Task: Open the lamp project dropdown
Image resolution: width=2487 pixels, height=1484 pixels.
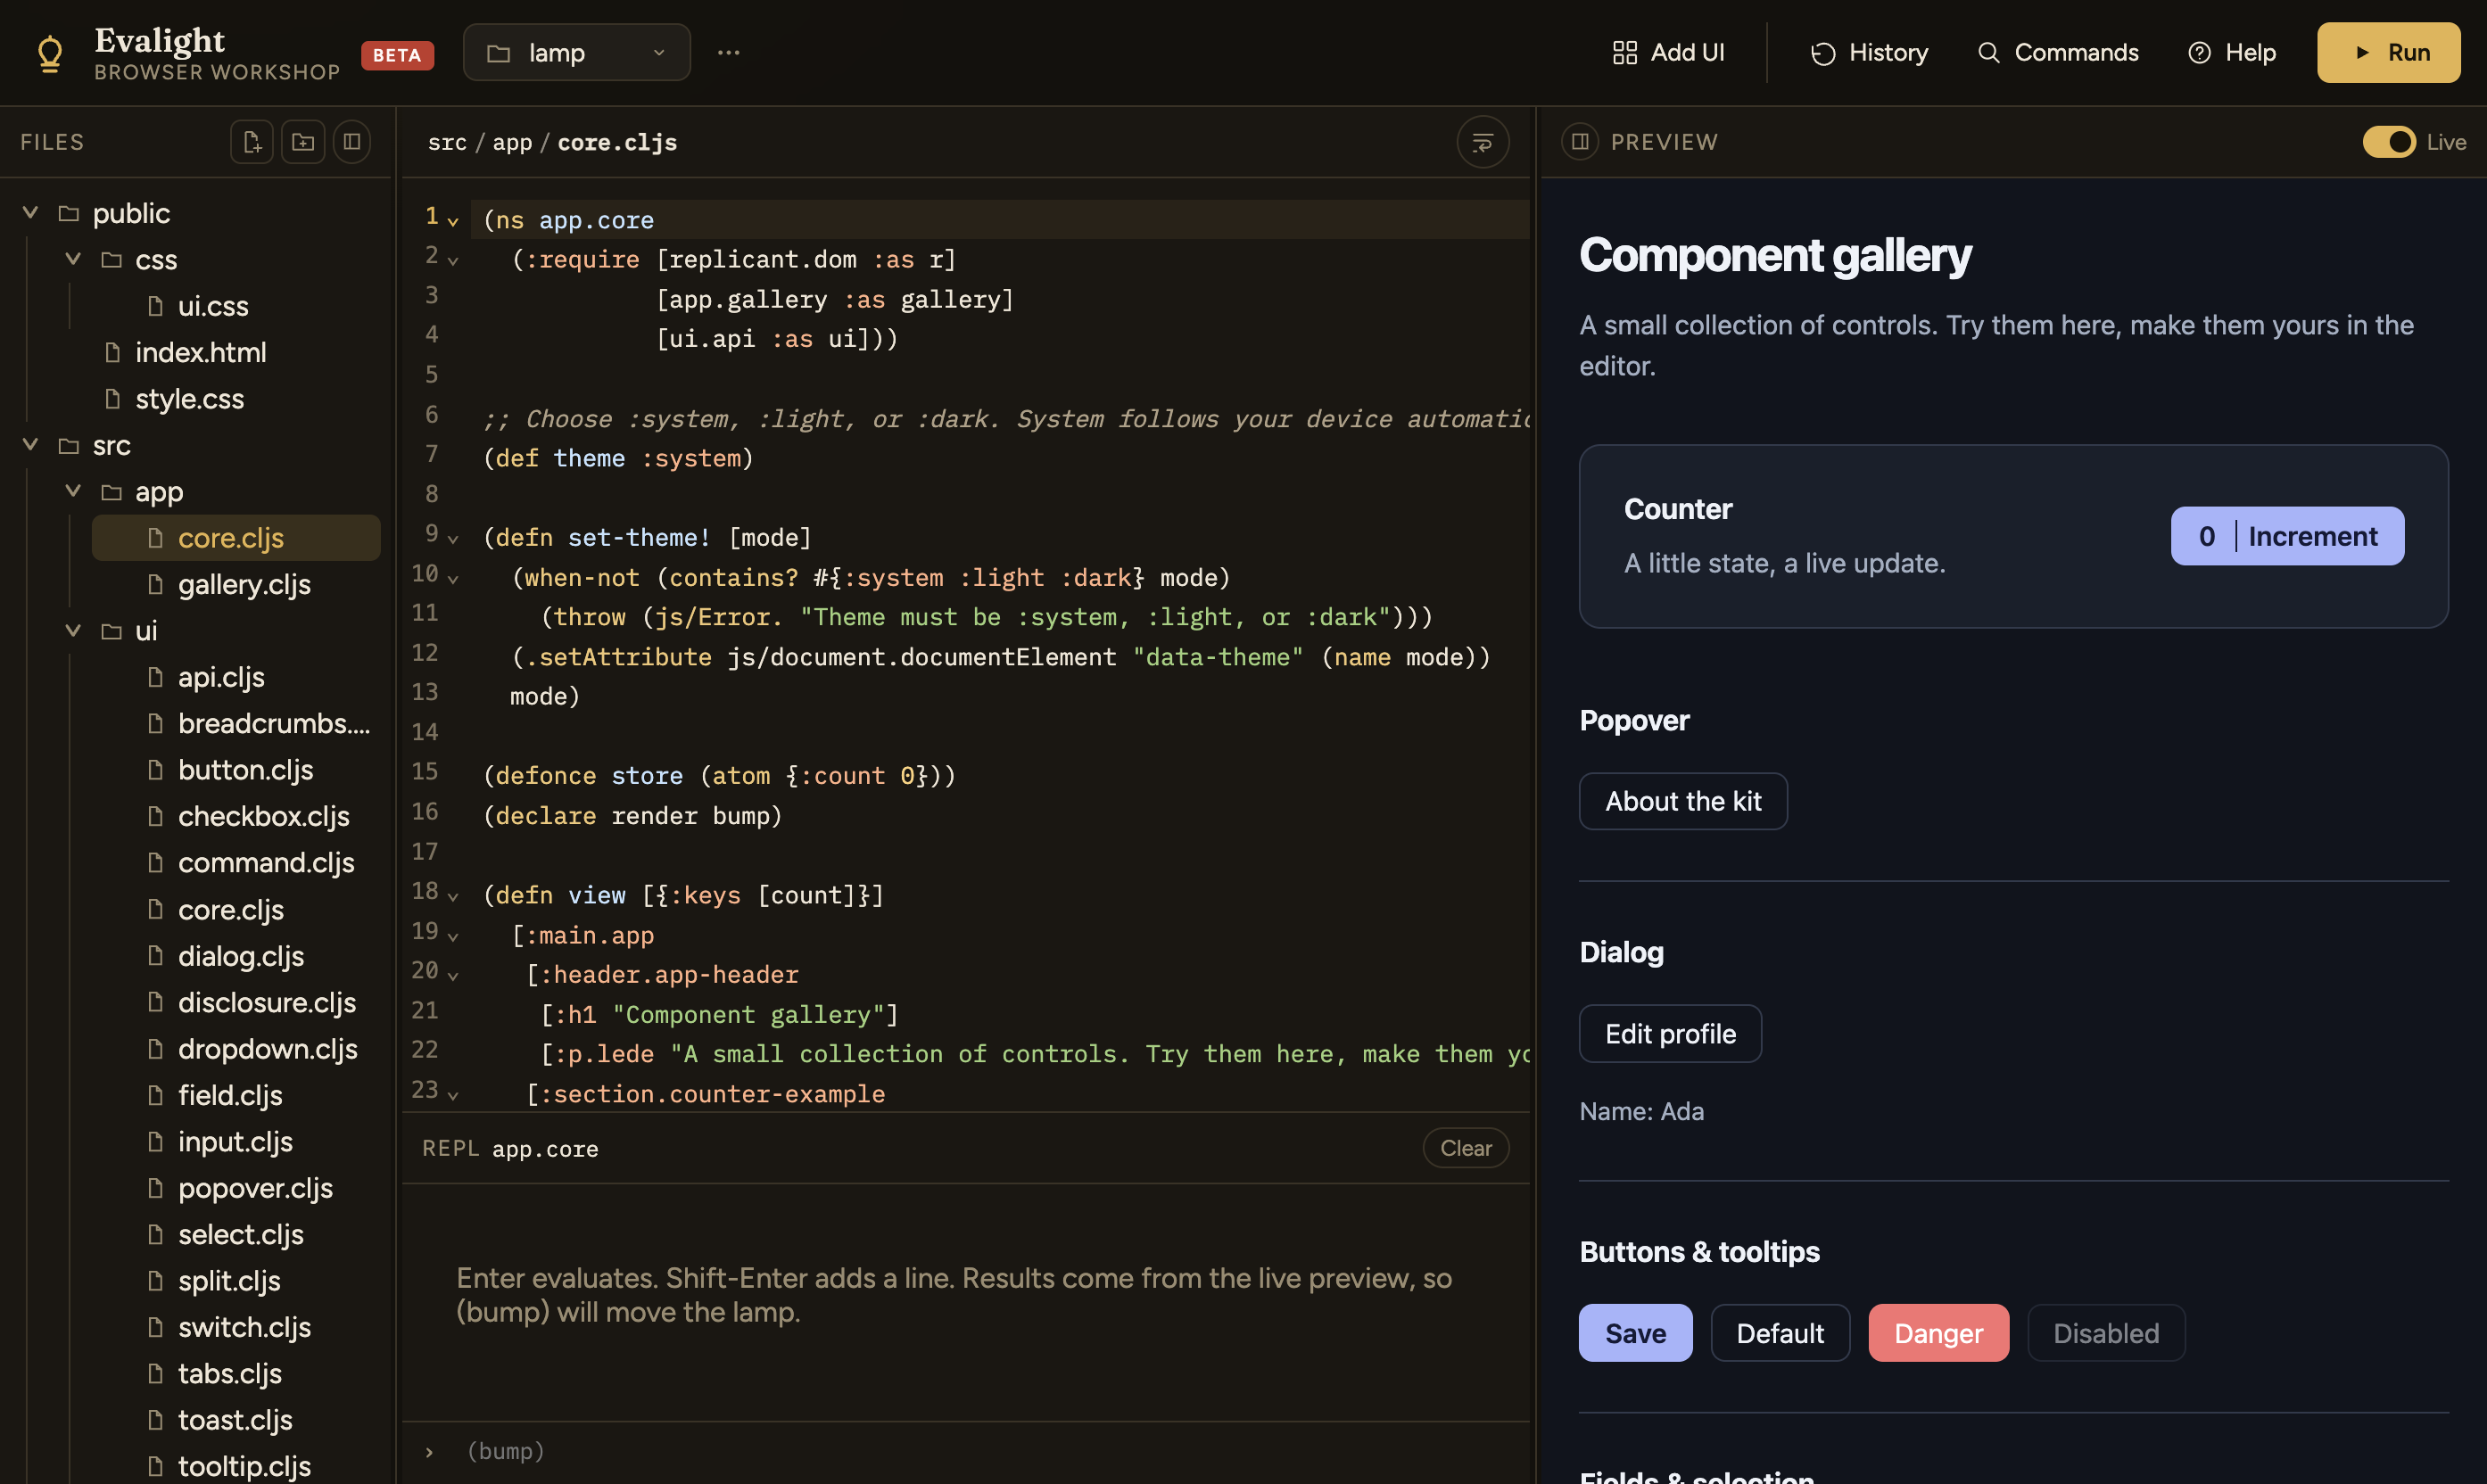Action: click(576, 53)
